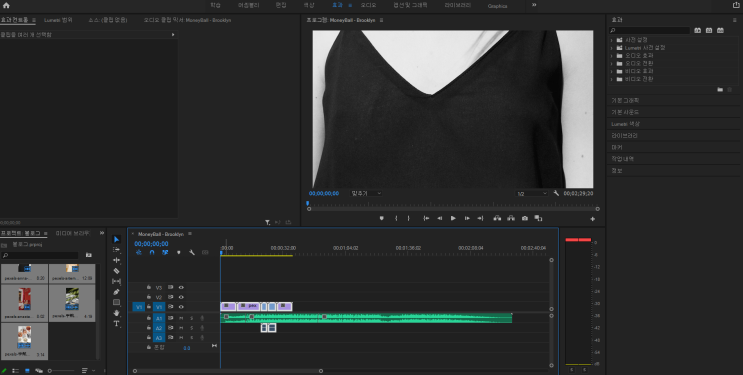Select the Razor tool
The image size is (743, 375).
pyautogui.click(x=117, y=271)
